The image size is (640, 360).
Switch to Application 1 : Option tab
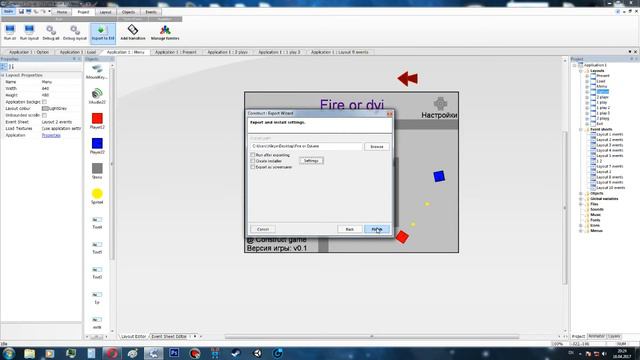[x=29, y=52]
